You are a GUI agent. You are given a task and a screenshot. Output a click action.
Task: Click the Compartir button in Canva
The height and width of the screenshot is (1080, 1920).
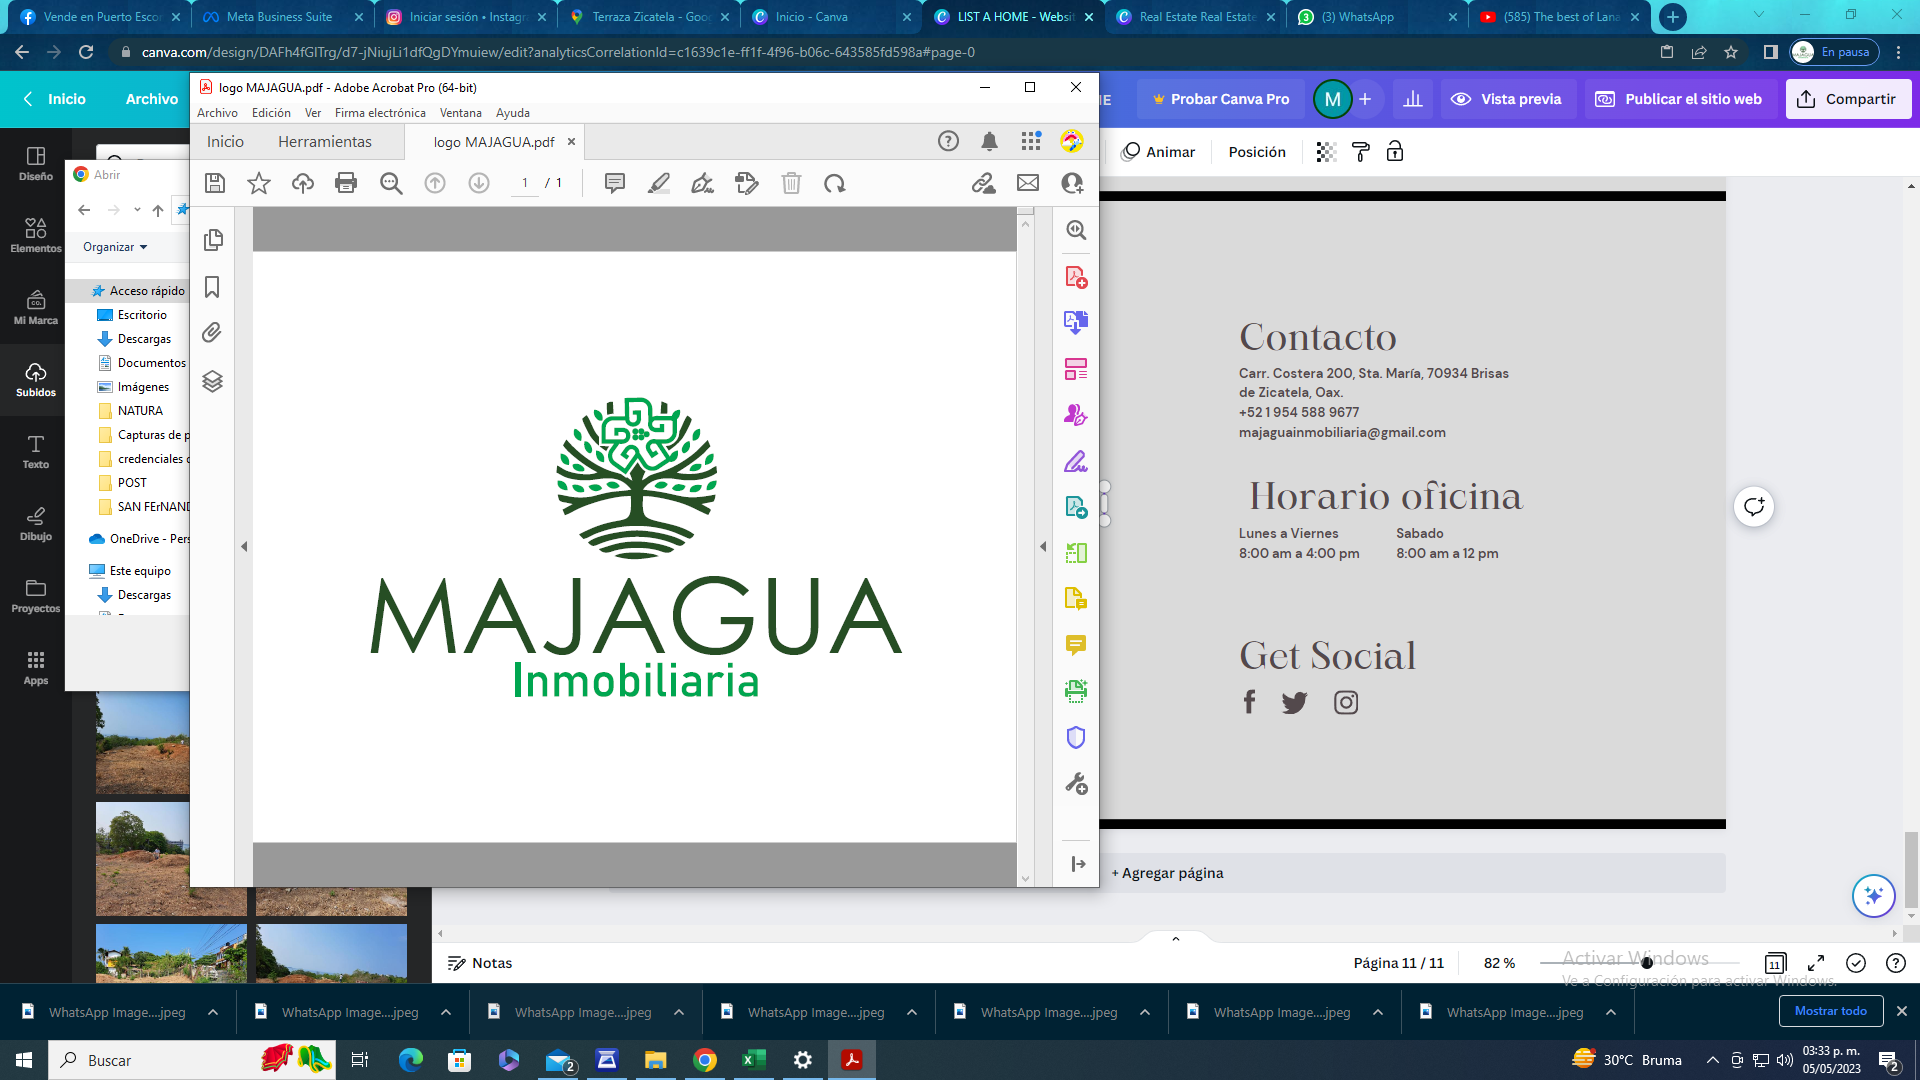(1848, 99)
